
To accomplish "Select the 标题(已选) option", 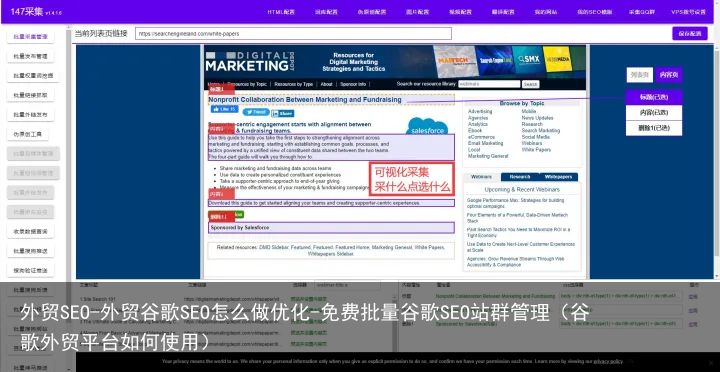I will click(x=654, y=97).
